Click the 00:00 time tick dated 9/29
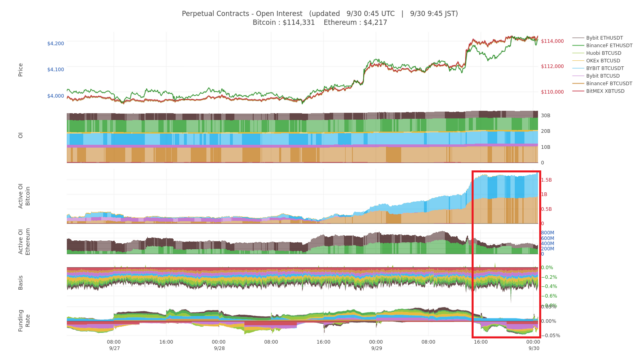The height and width of the screenshot is (360, 640). pyautogui.click(x=376, y=342)
